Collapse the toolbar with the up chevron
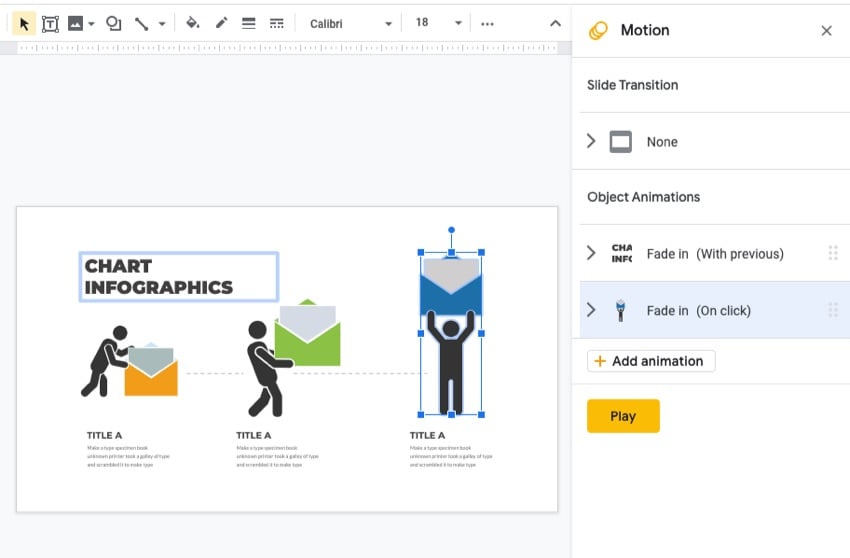The image size is (850, 558). pyautogui.click(x=556, y=23)
